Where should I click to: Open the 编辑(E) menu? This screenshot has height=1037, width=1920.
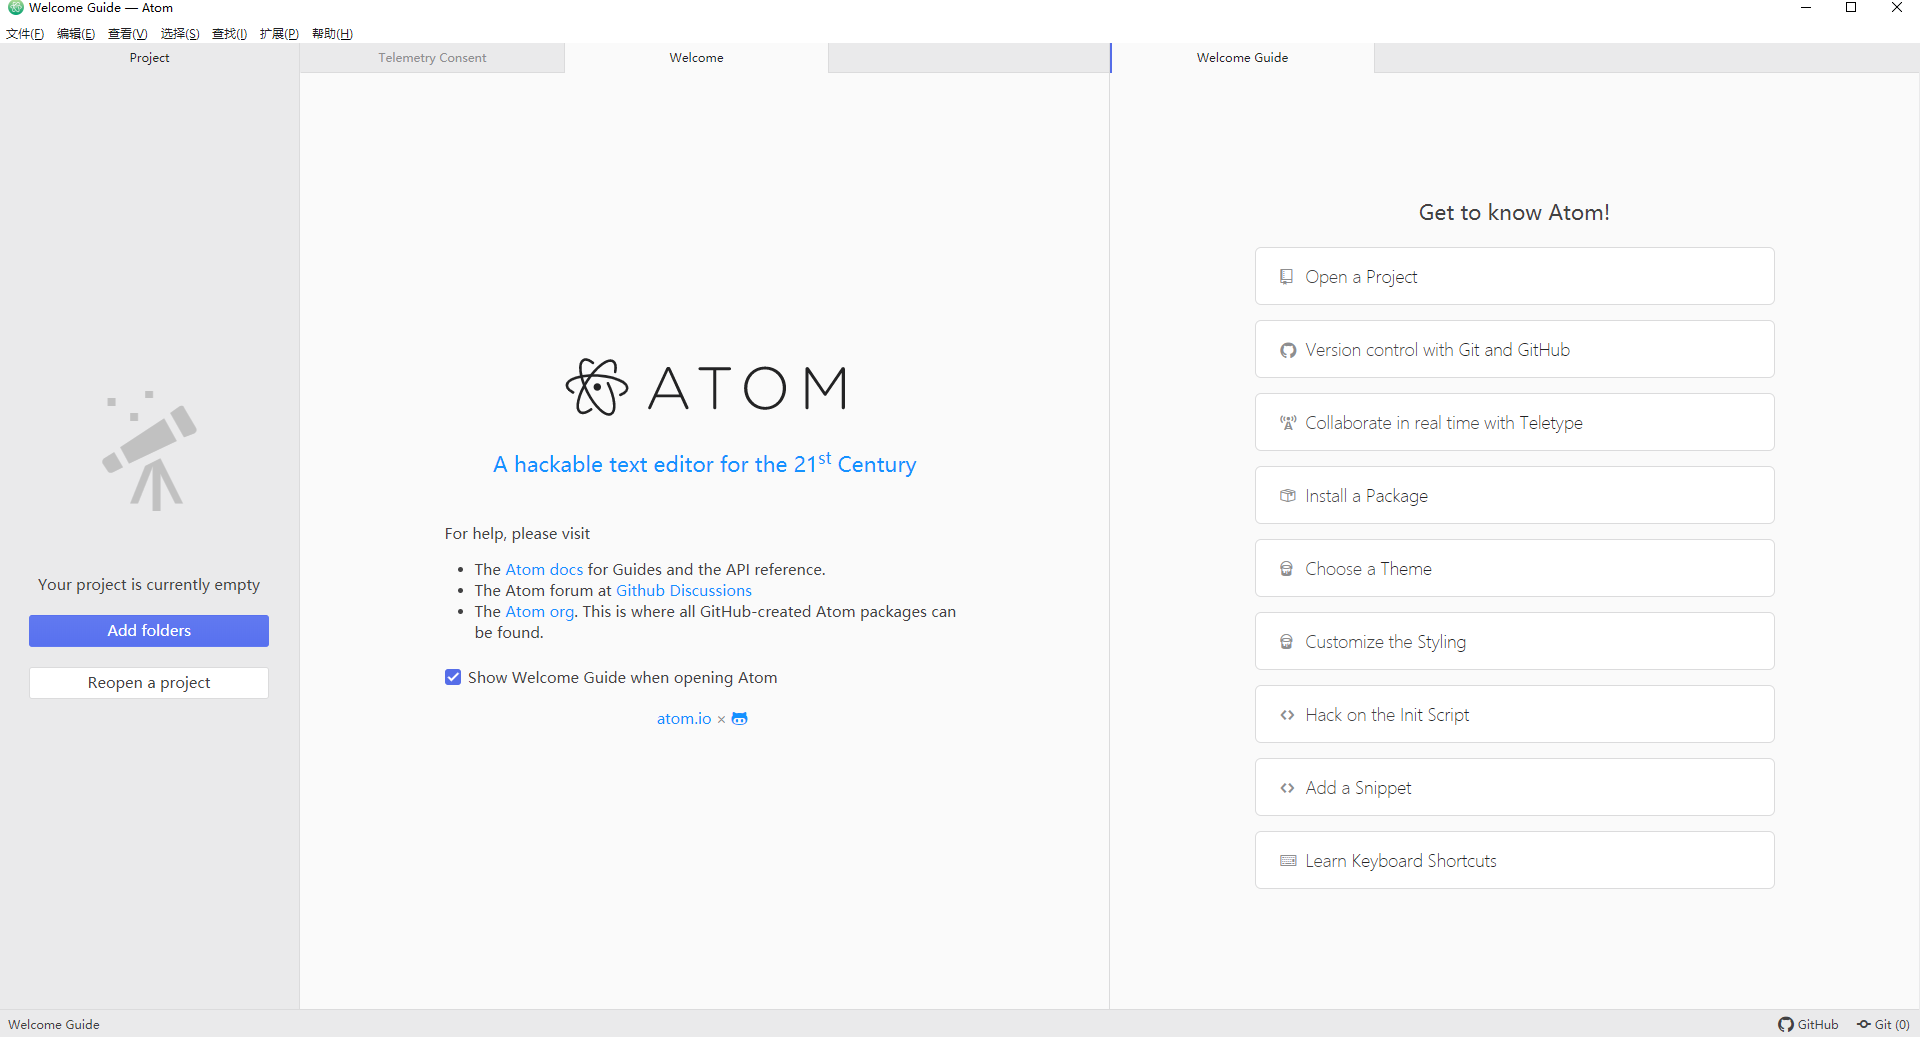(x=76, y=34)
